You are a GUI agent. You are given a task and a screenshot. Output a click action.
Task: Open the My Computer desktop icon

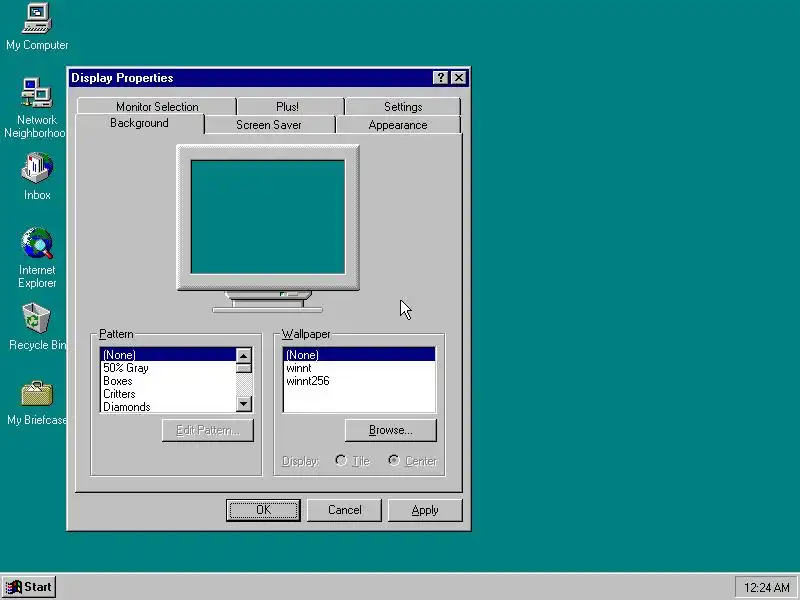tap(37, 27)
